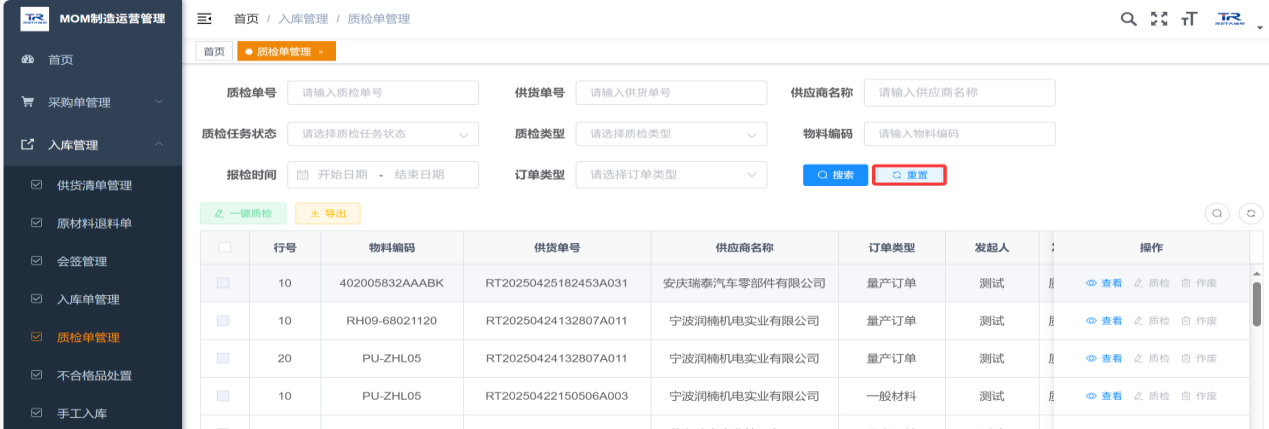This screenshot has width=1269, height=429.
Task: Click the MOM logo in sidebar header
Action: click(33, 19)
